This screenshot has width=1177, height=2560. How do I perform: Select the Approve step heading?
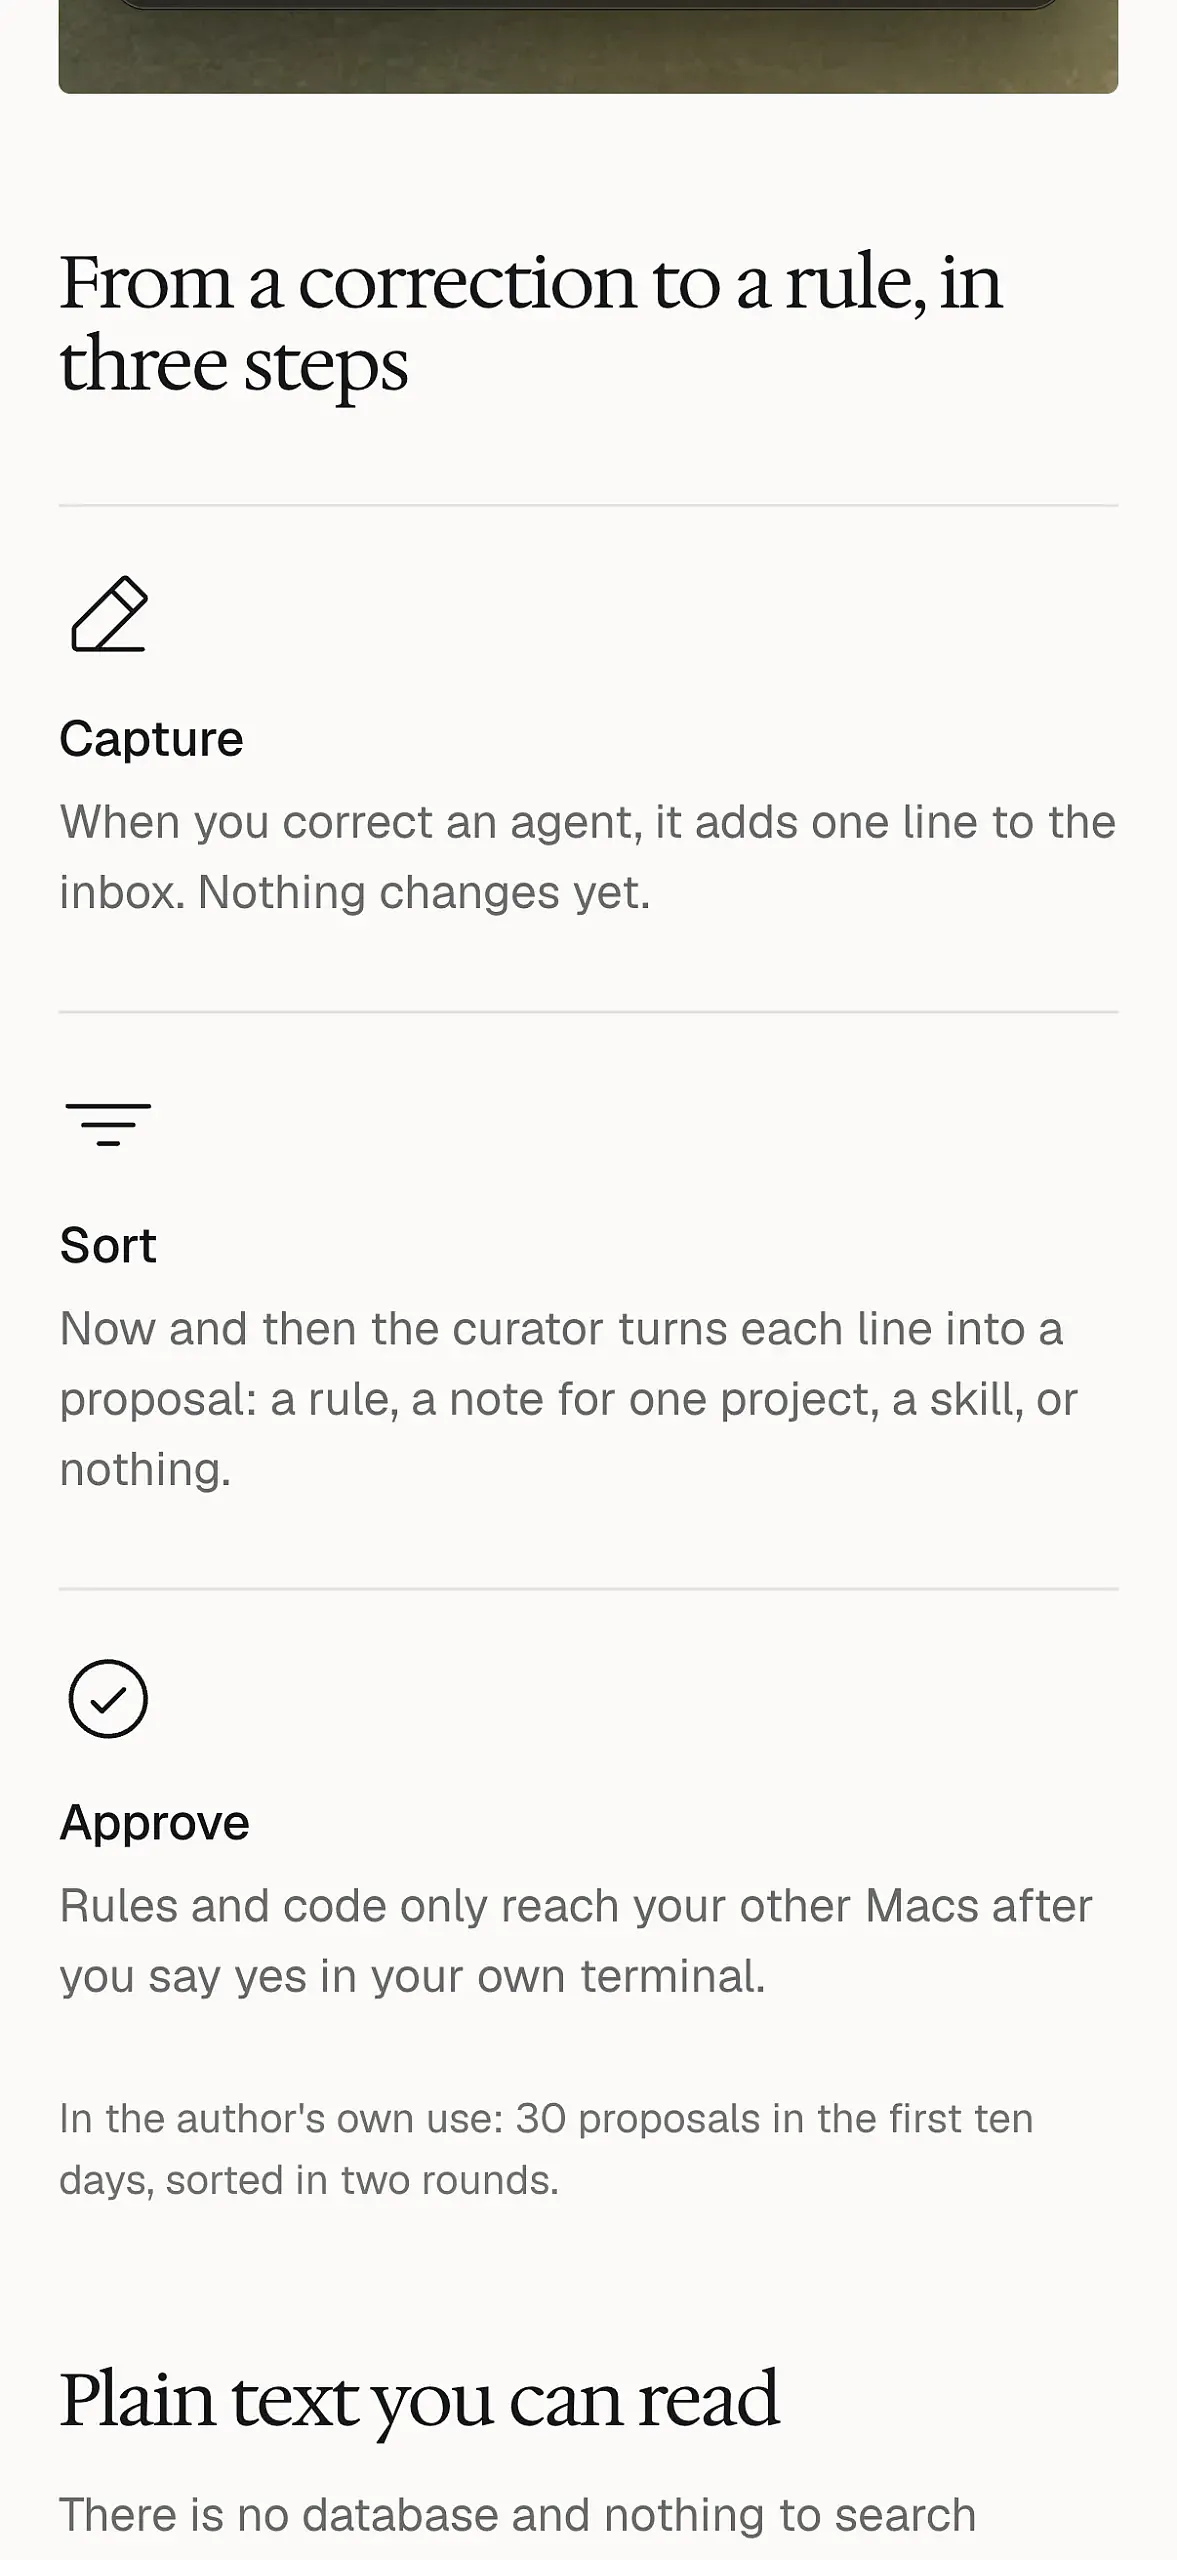click(x=154, y=1822)
